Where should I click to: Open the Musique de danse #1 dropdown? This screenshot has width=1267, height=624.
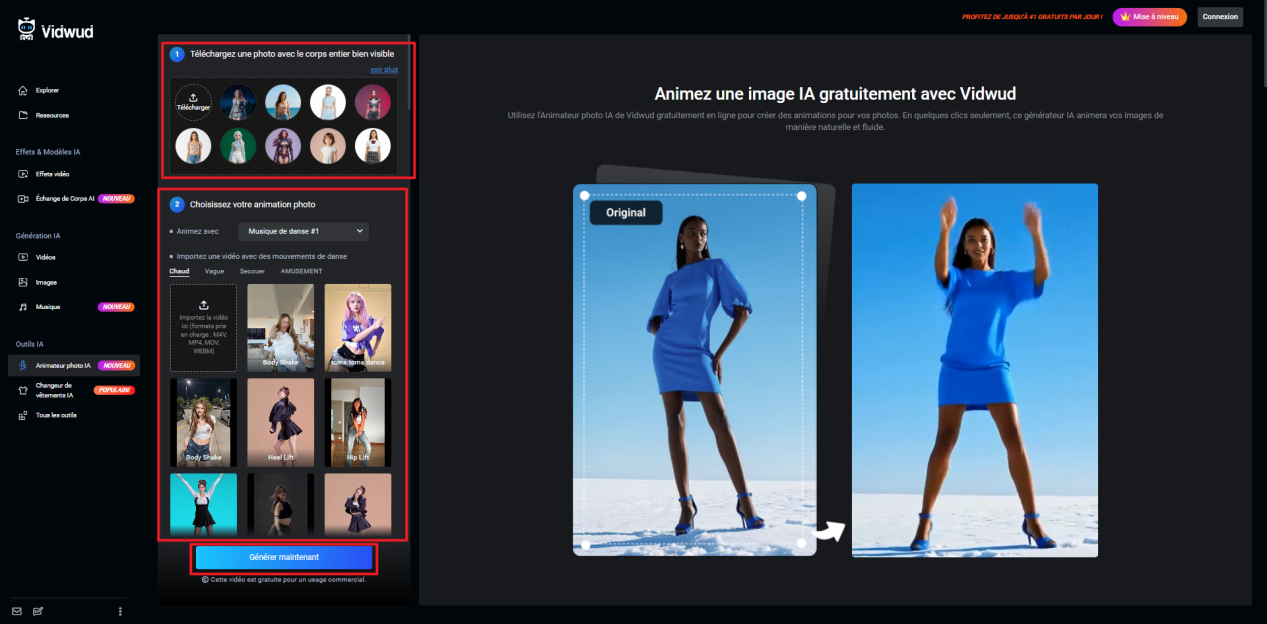coord(302,231)
